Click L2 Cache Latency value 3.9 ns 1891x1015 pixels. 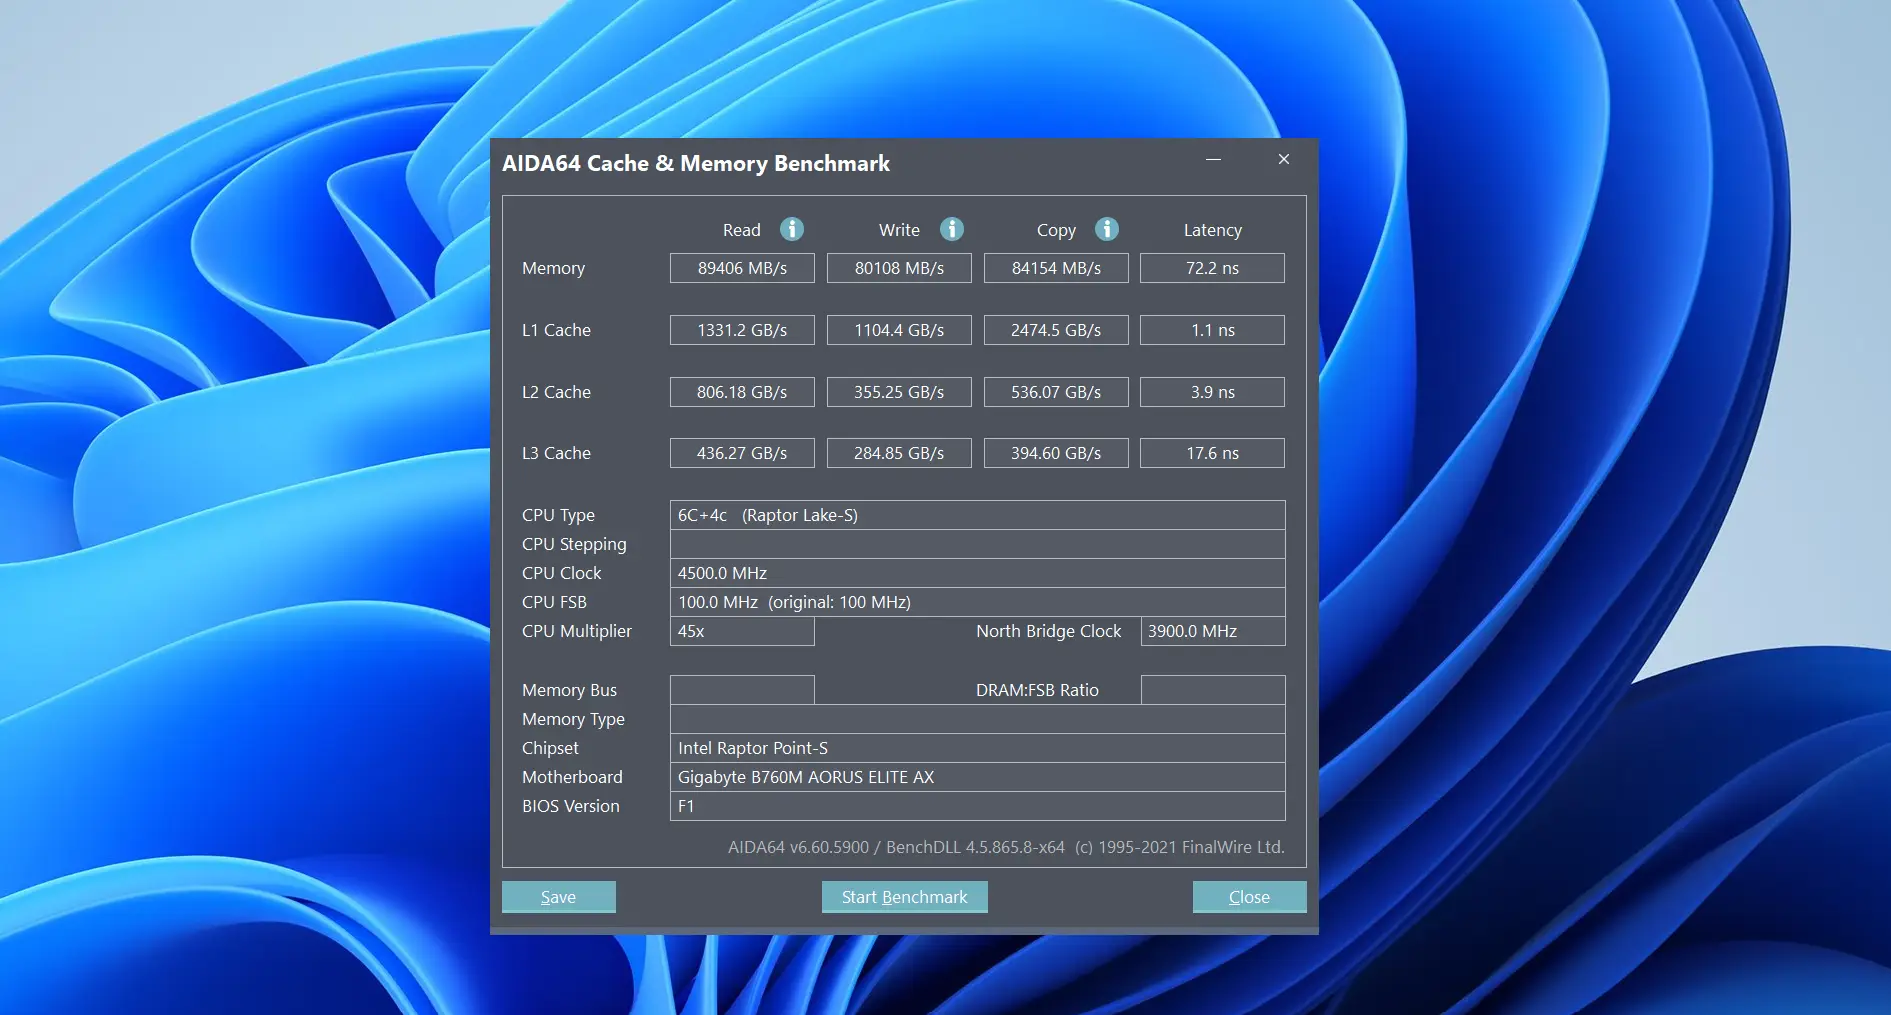1212,392
